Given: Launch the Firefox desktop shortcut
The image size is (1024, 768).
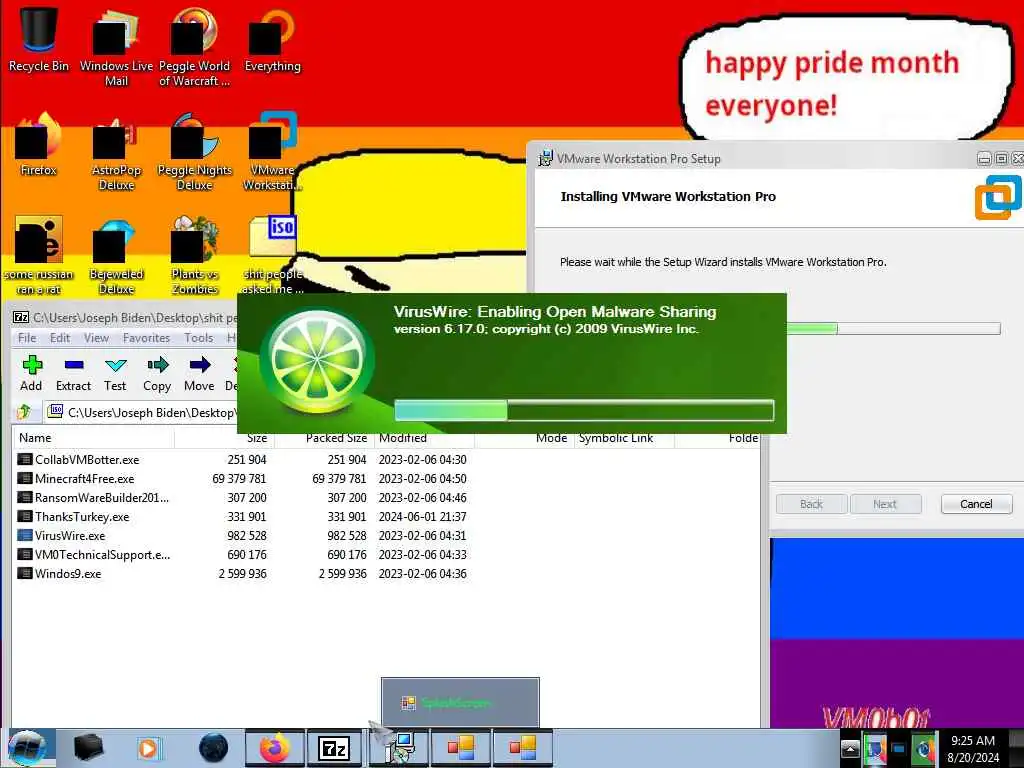Looking at the screenshot, I should coord(39,144).
